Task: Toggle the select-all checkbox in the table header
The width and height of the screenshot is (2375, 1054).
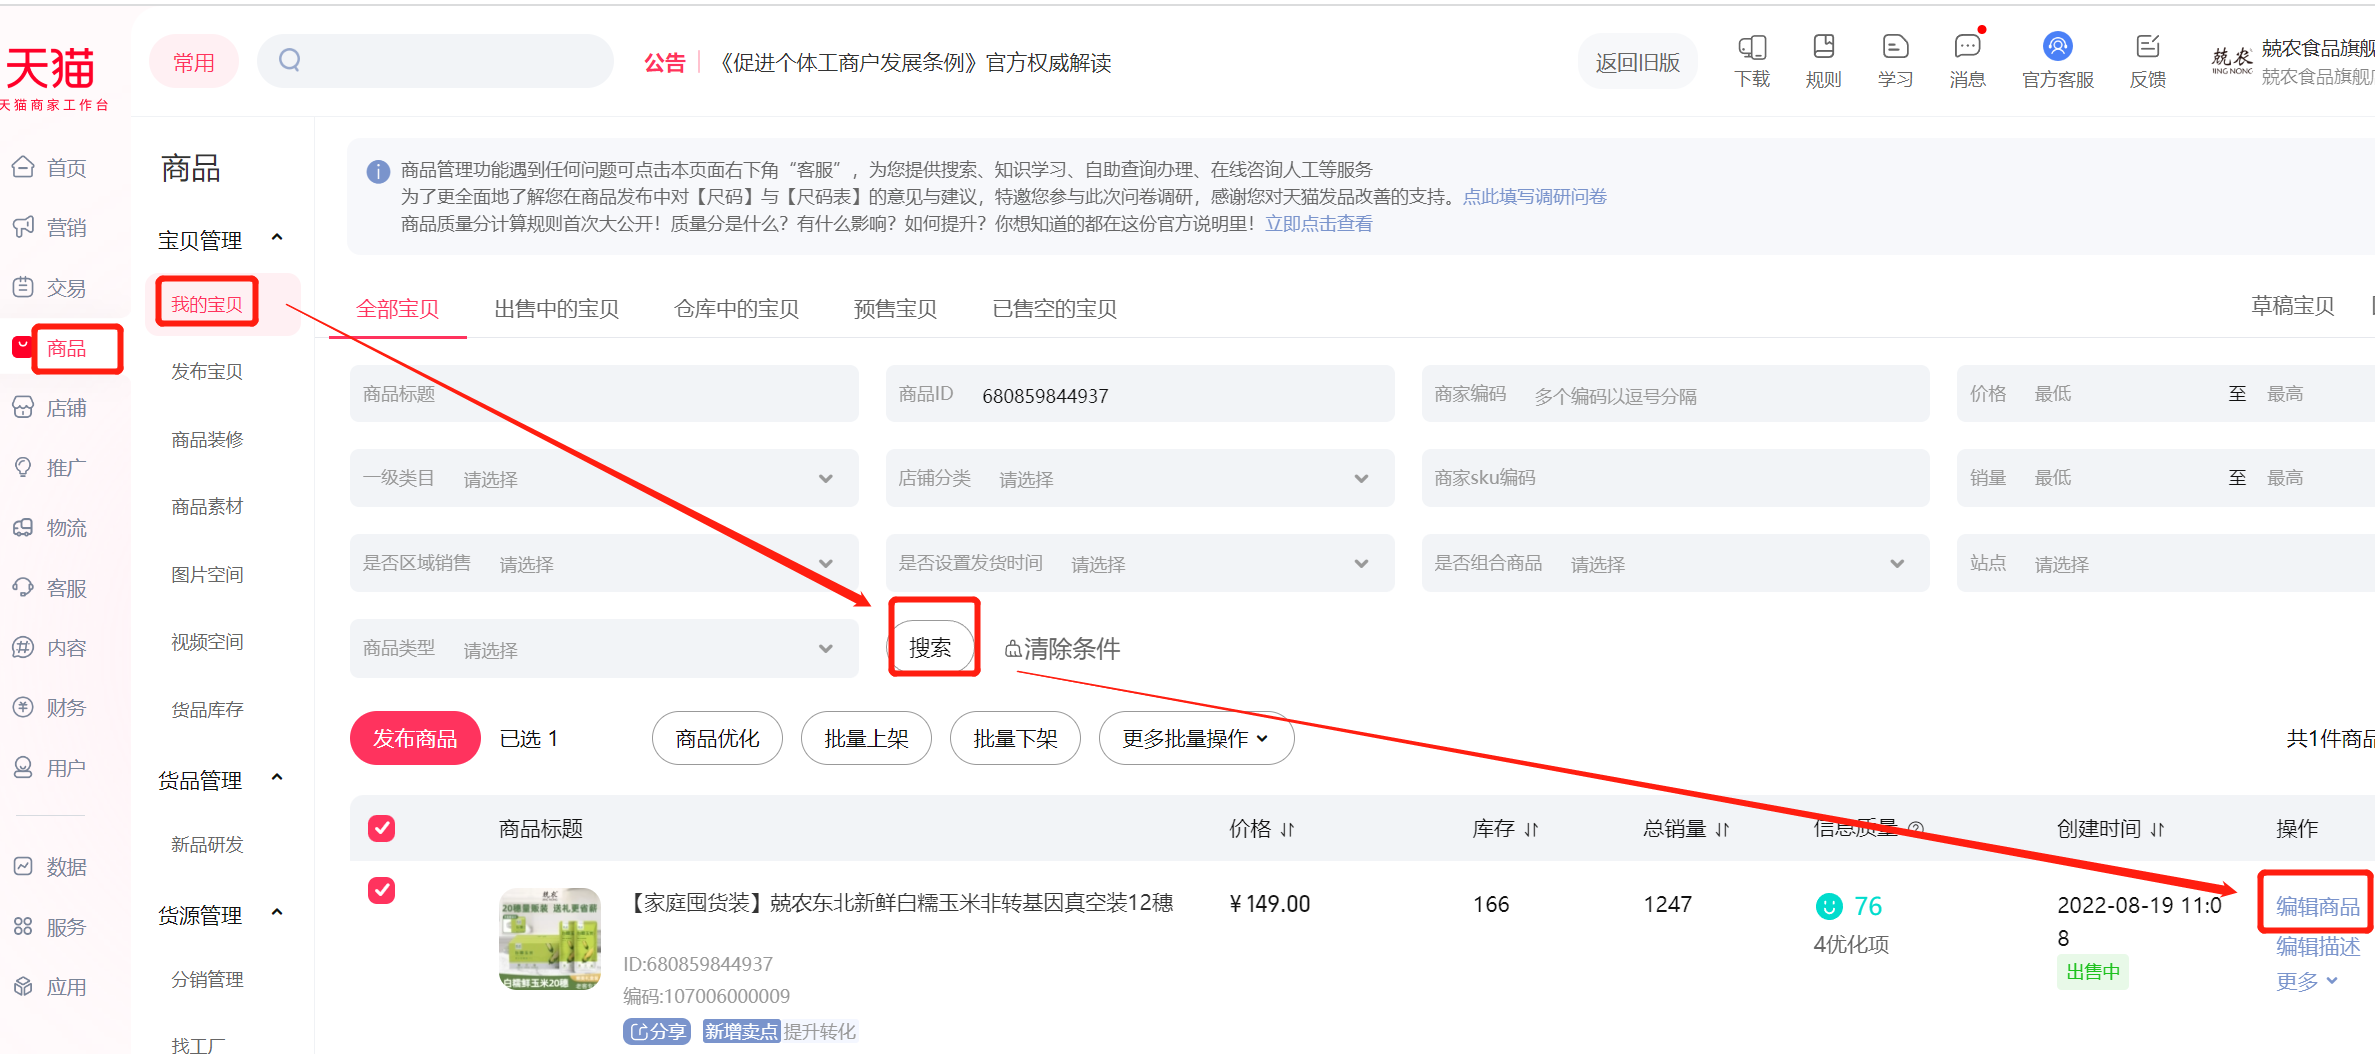Action: (381, 828)
